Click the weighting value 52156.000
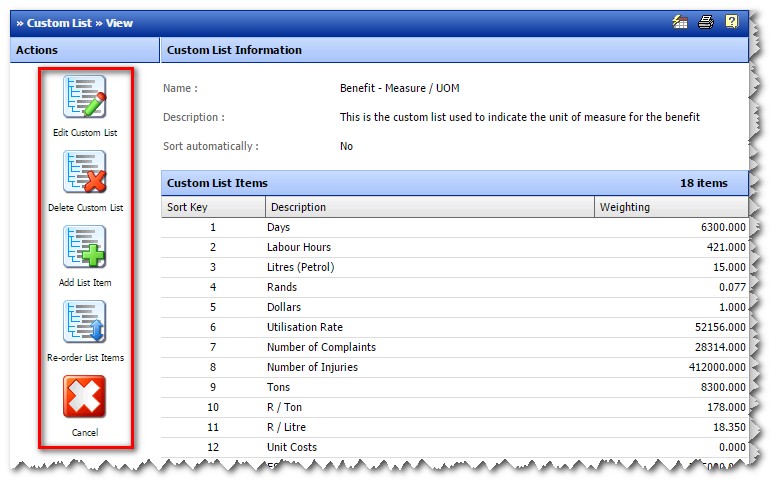The width and height of the screenshot is (777, 487). [x=720, y=327]
